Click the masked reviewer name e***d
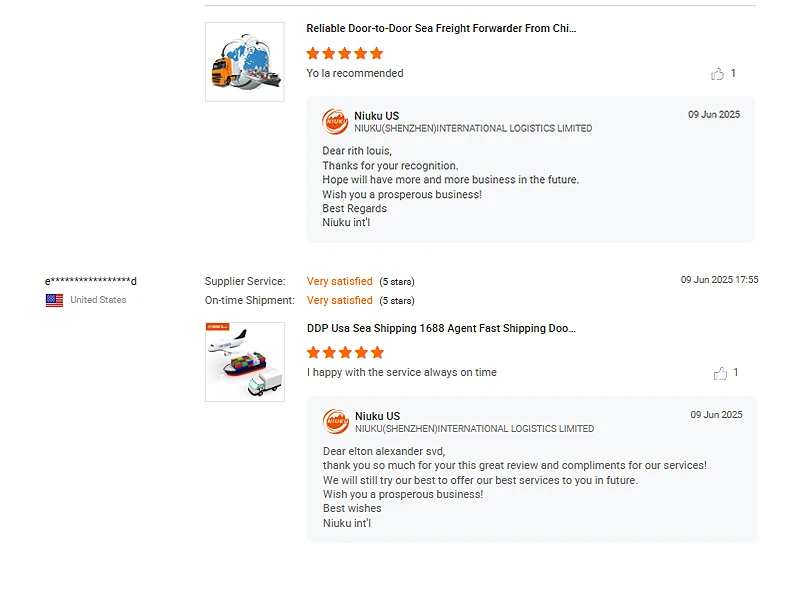800x600 pixels. [x=91, y=281]
